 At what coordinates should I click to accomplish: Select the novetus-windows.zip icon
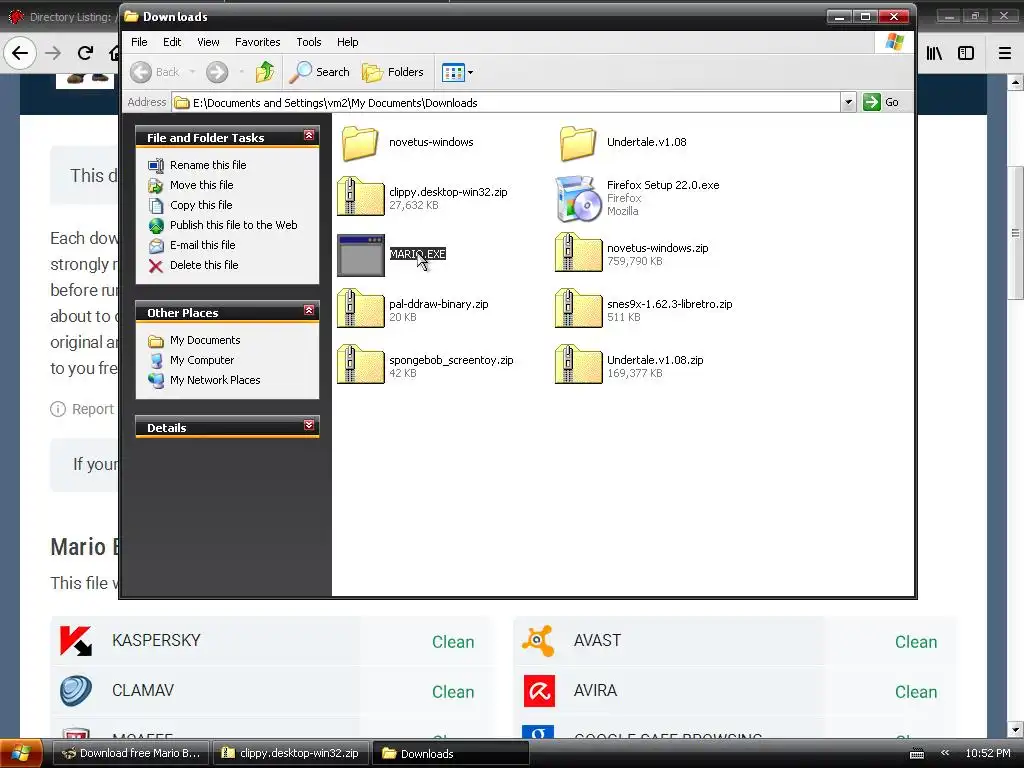tap(578, 253)
